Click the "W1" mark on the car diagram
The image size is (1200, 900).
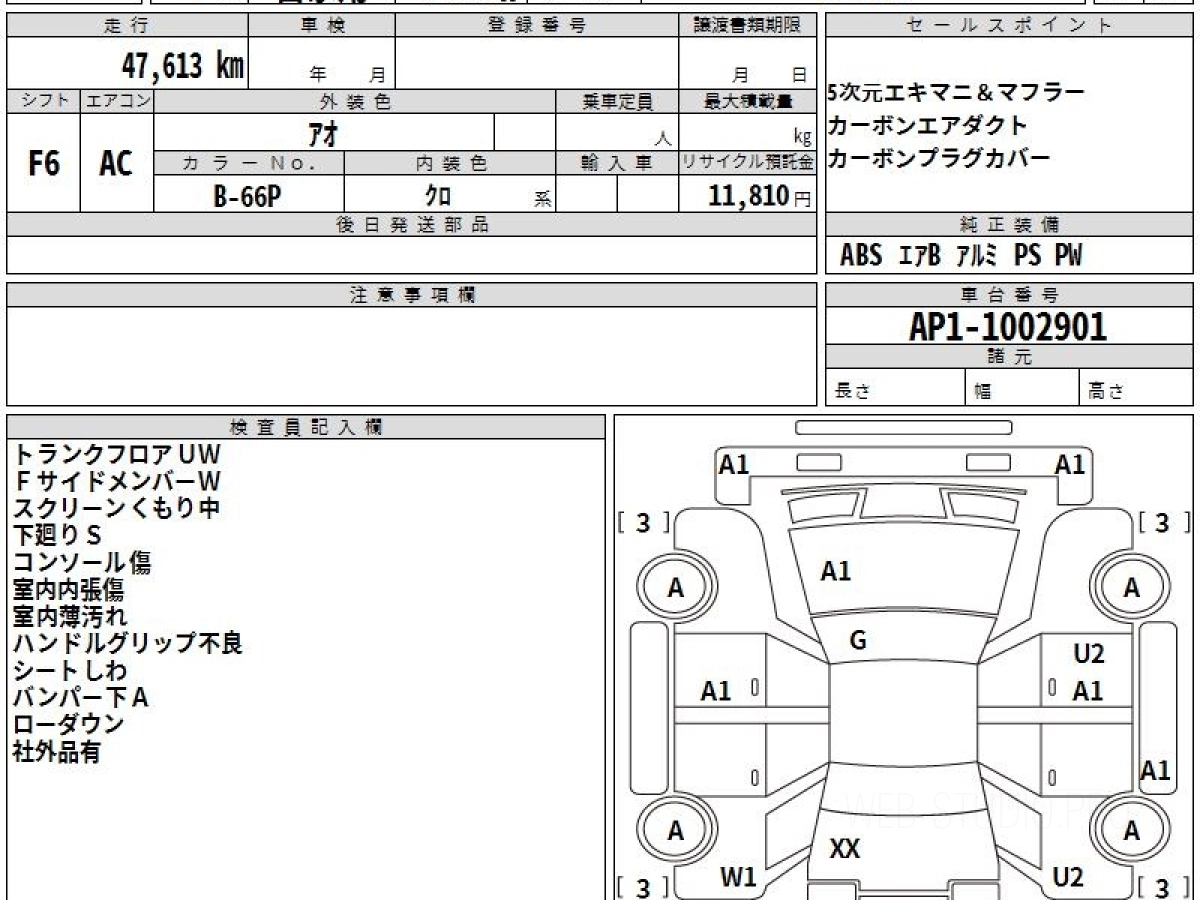(x=738, y=877)
